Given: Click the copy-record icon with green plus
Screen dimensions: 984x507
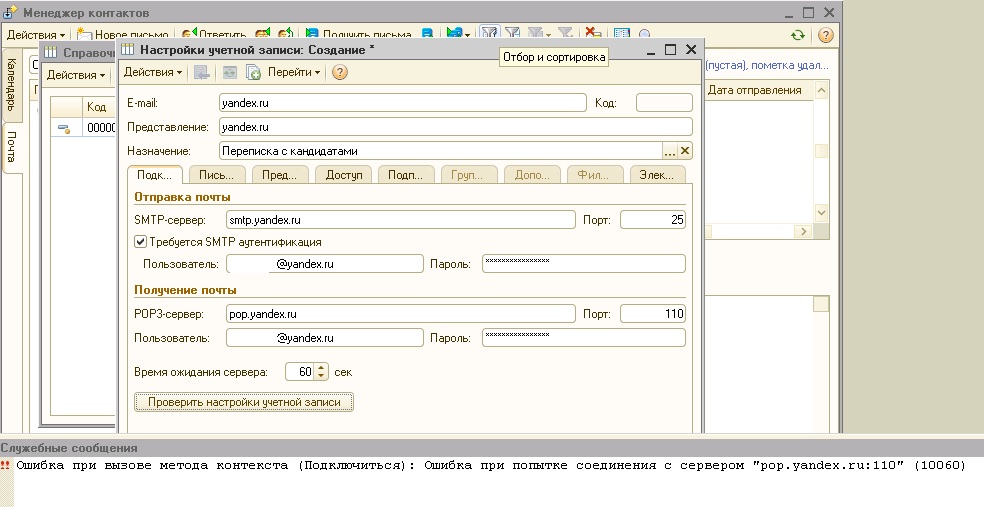Looking at the screenshot, I should [254, 73].
